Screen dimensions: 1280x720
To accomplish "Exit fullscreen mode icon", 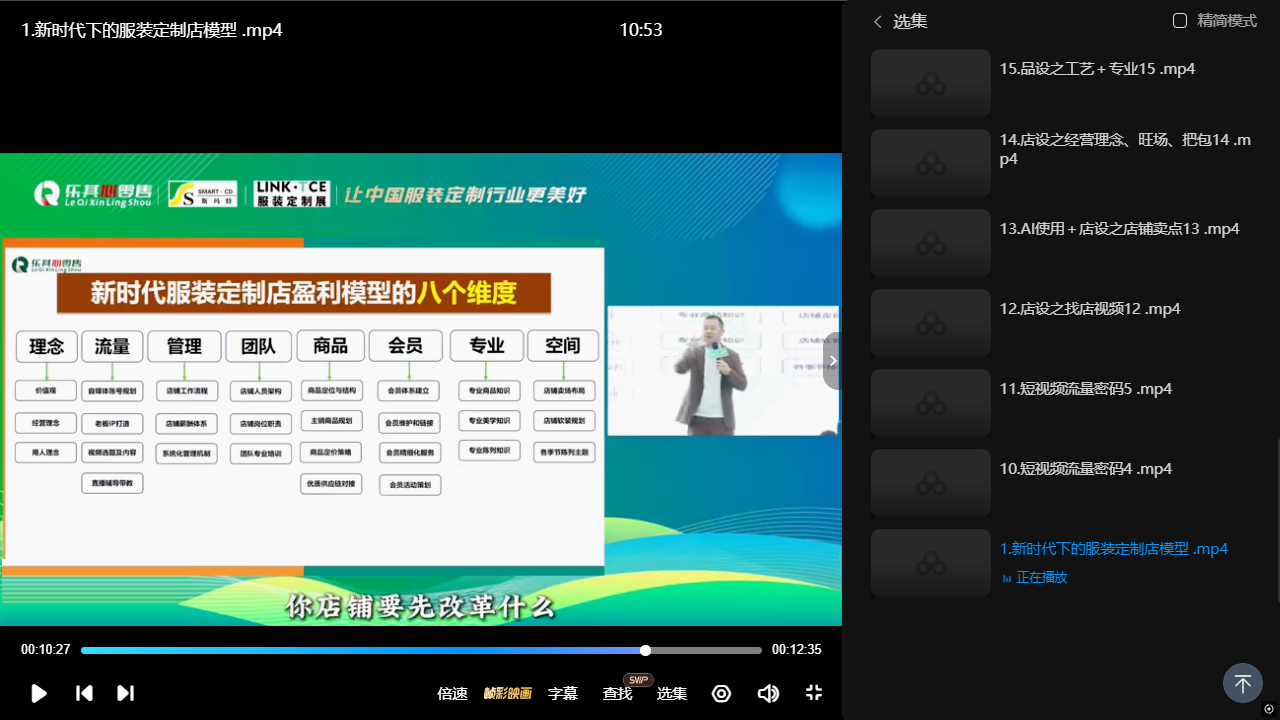I will click(x=814, y=693).
